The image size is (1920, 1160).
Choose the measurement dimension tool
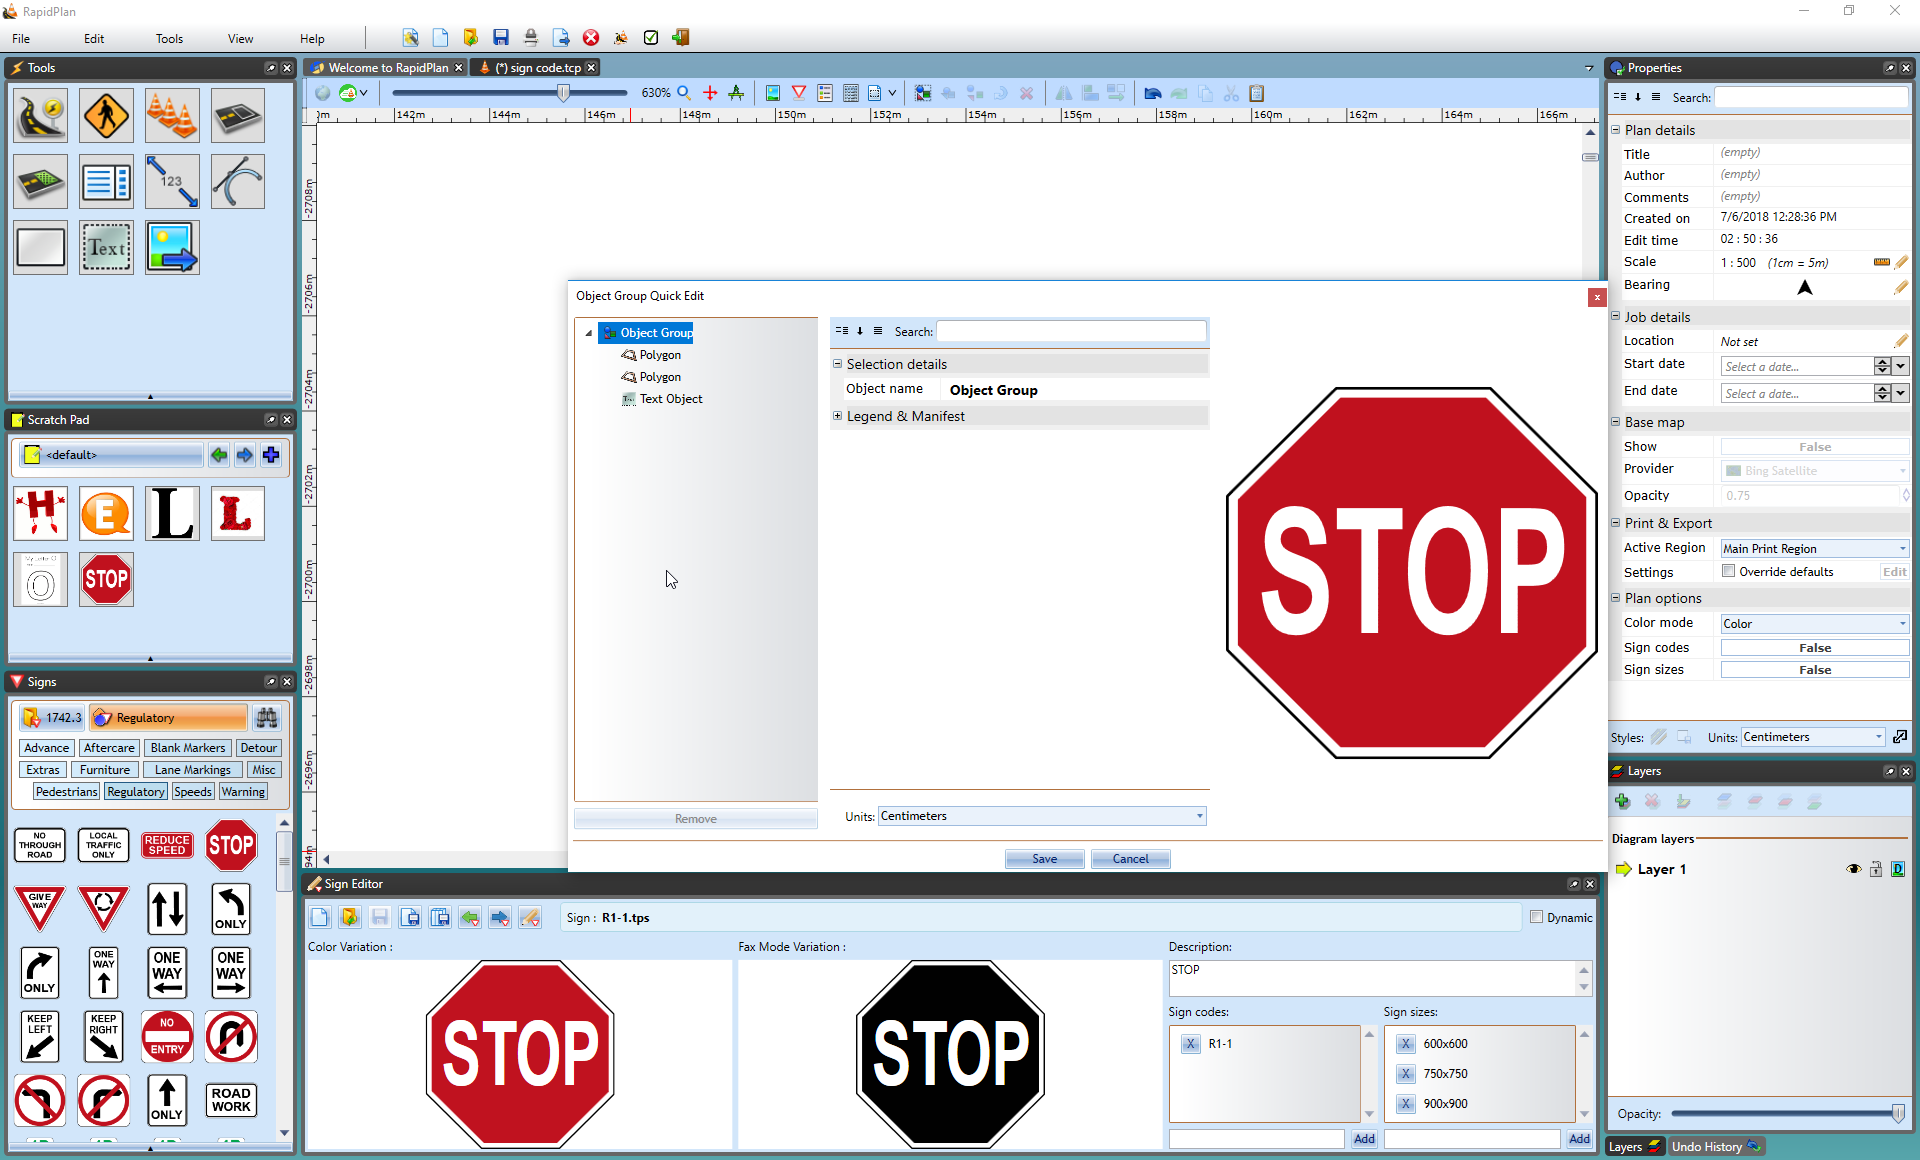coord(172,182)
